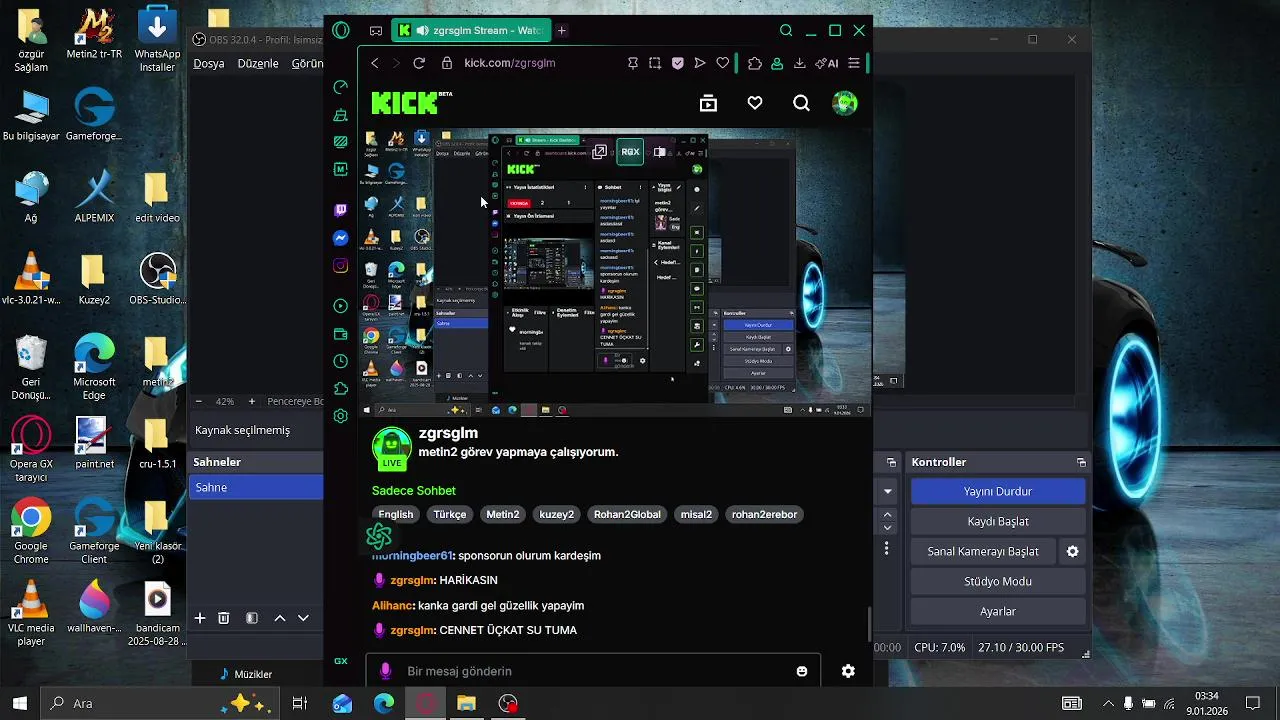Reload the kick.com page
Image resolution: width=1280 pixels, height=720 pixels.
[x=419, y=63]
